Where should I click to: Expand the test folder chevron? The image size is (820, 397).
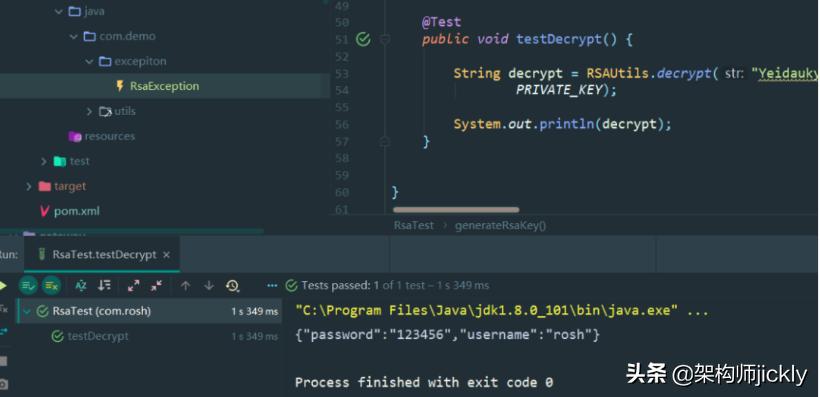44,162
